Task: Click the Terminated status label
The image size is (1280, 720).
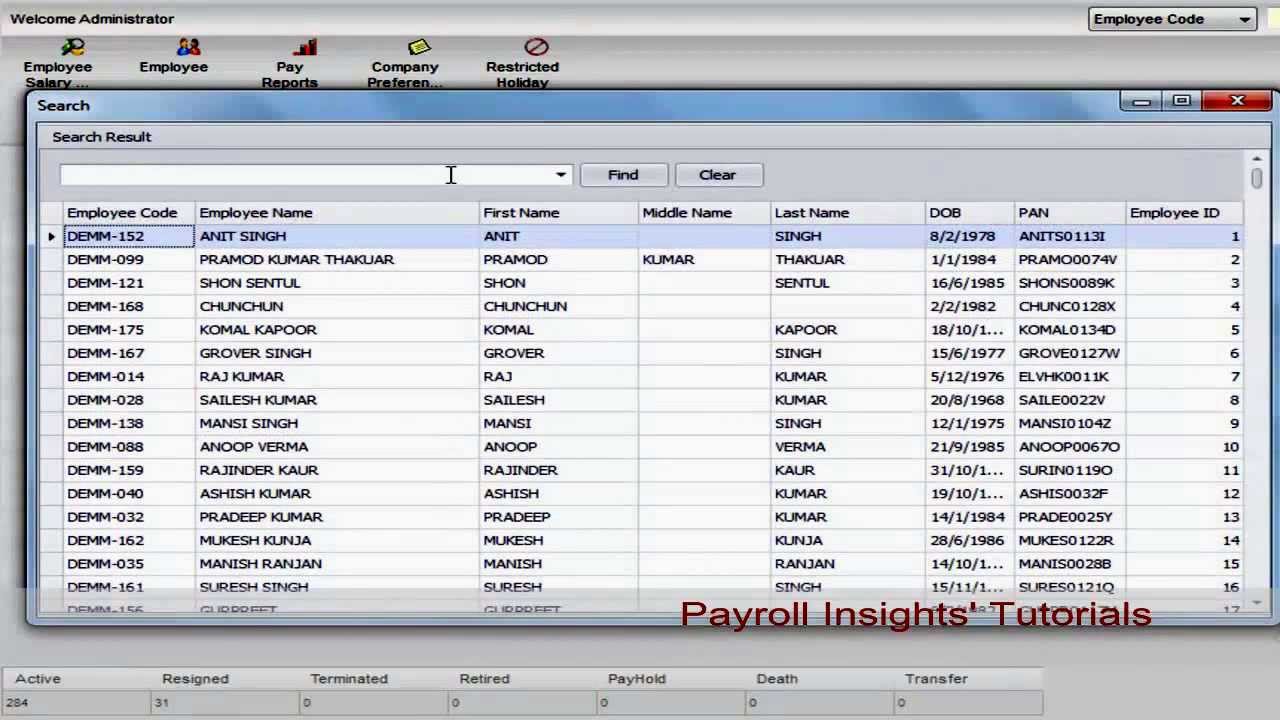Action: [349, 679]
